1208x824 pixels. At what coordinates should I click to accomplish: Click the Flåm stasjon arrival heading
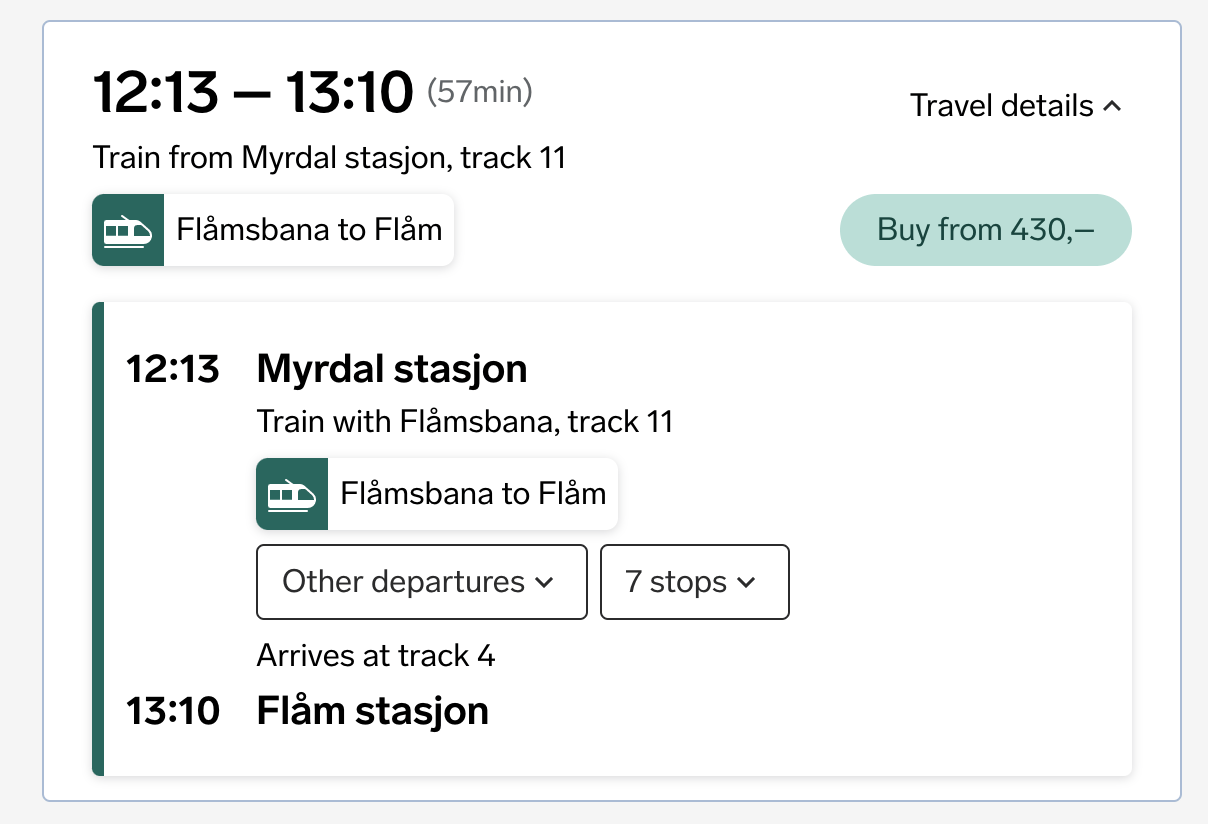pyautogui.click(x=373, y=711)
